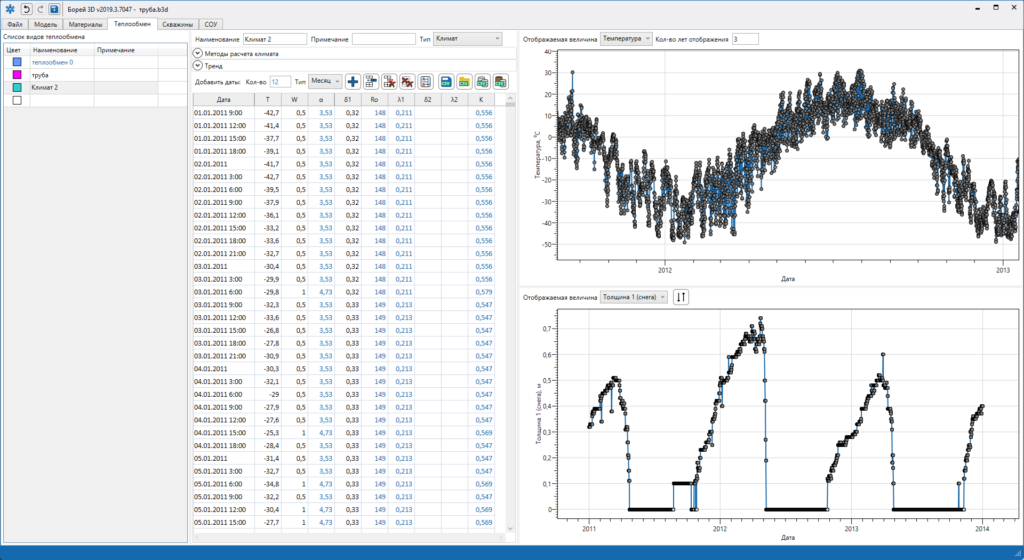Click the Кол-во field showing 12
This screenshot has width=1024, height=560.
pos(280,82)
